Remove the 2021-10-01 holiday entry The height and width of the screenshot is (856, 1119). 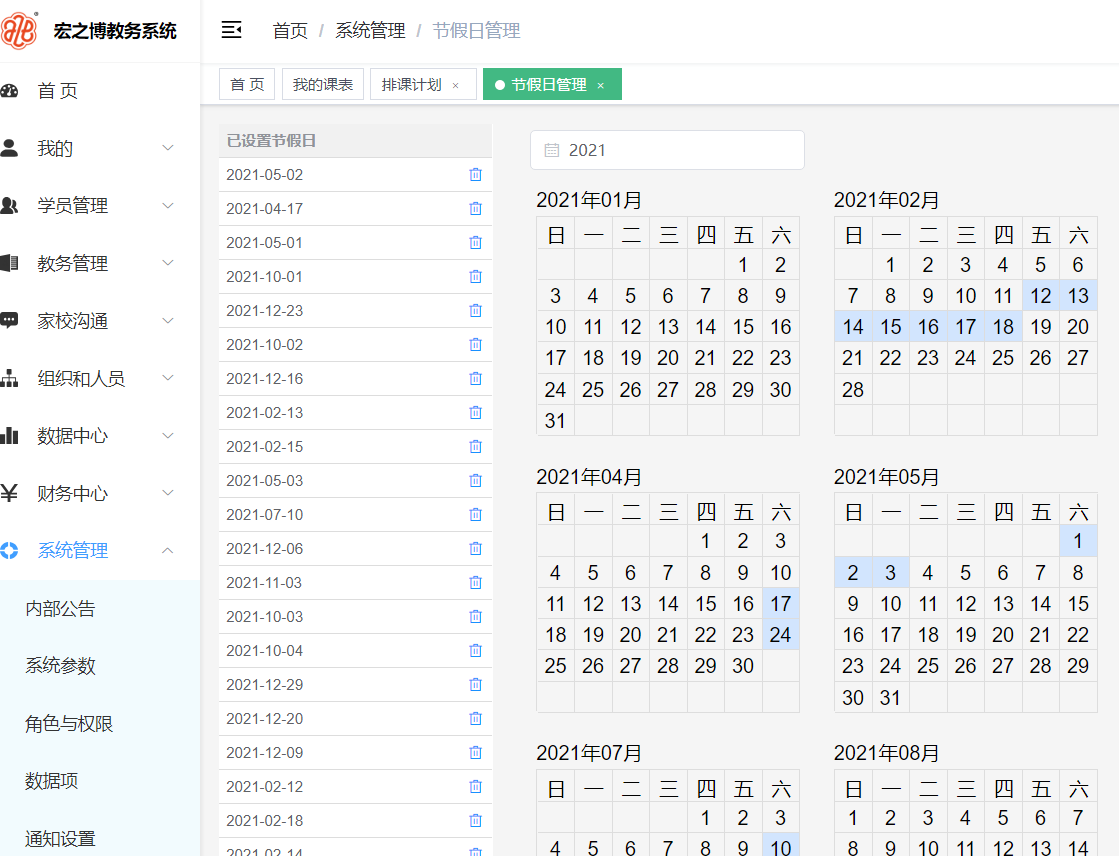click(x=475, y=276)
